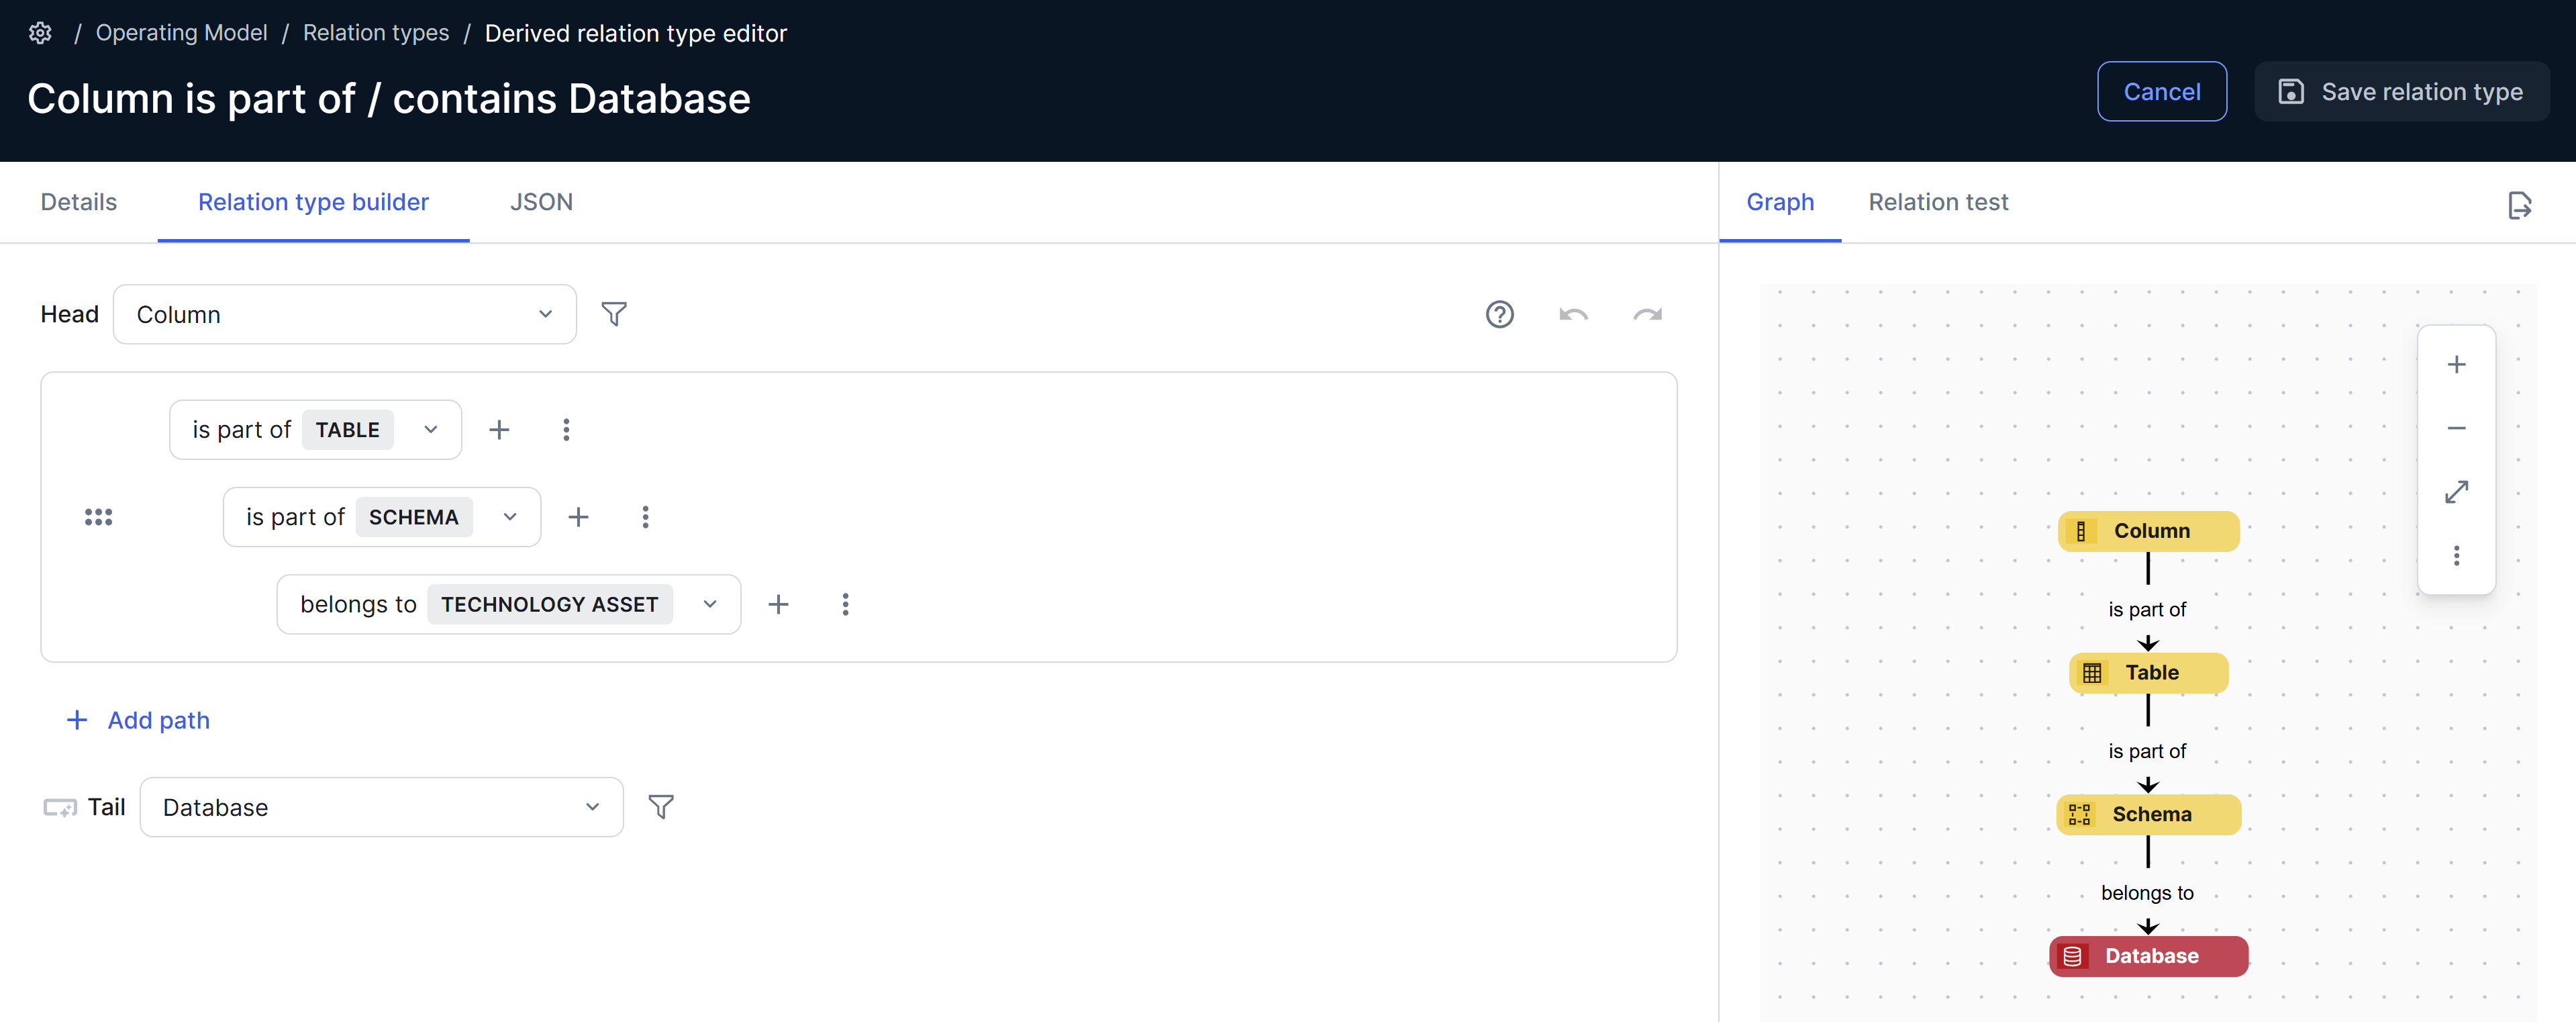Click the Cancel button
The height and width of the screenshot is (1022, 2576).
pos(2162,92)
